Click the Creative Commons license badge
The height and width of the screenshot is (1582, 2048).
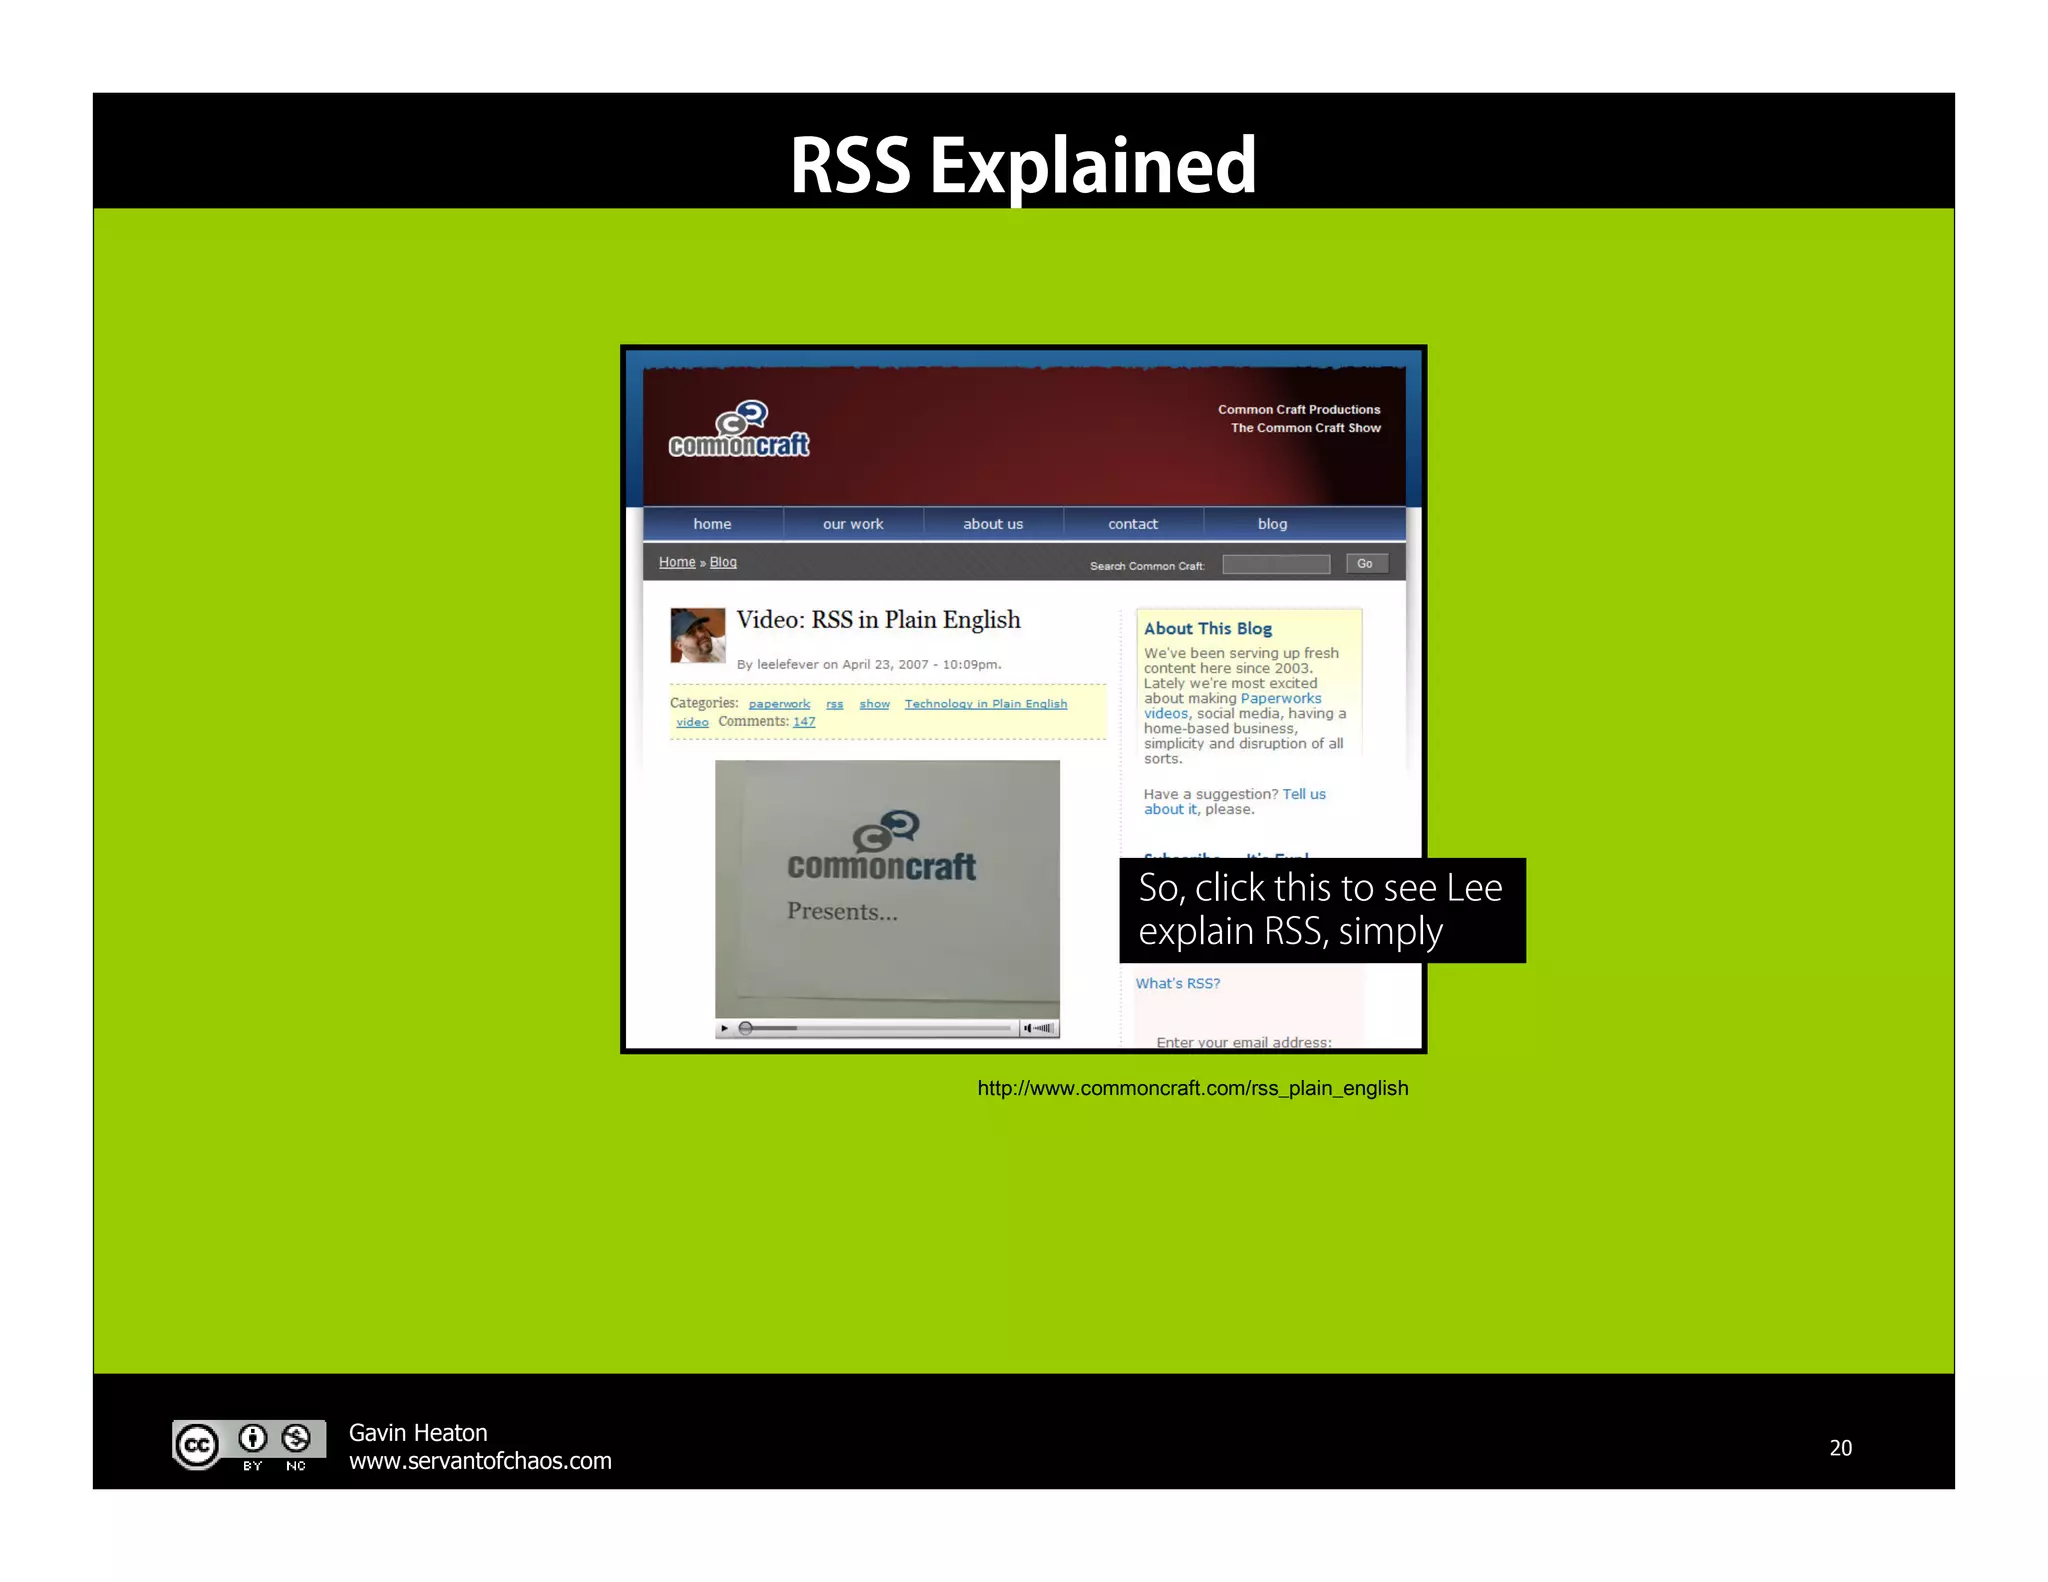(248, 1445)
